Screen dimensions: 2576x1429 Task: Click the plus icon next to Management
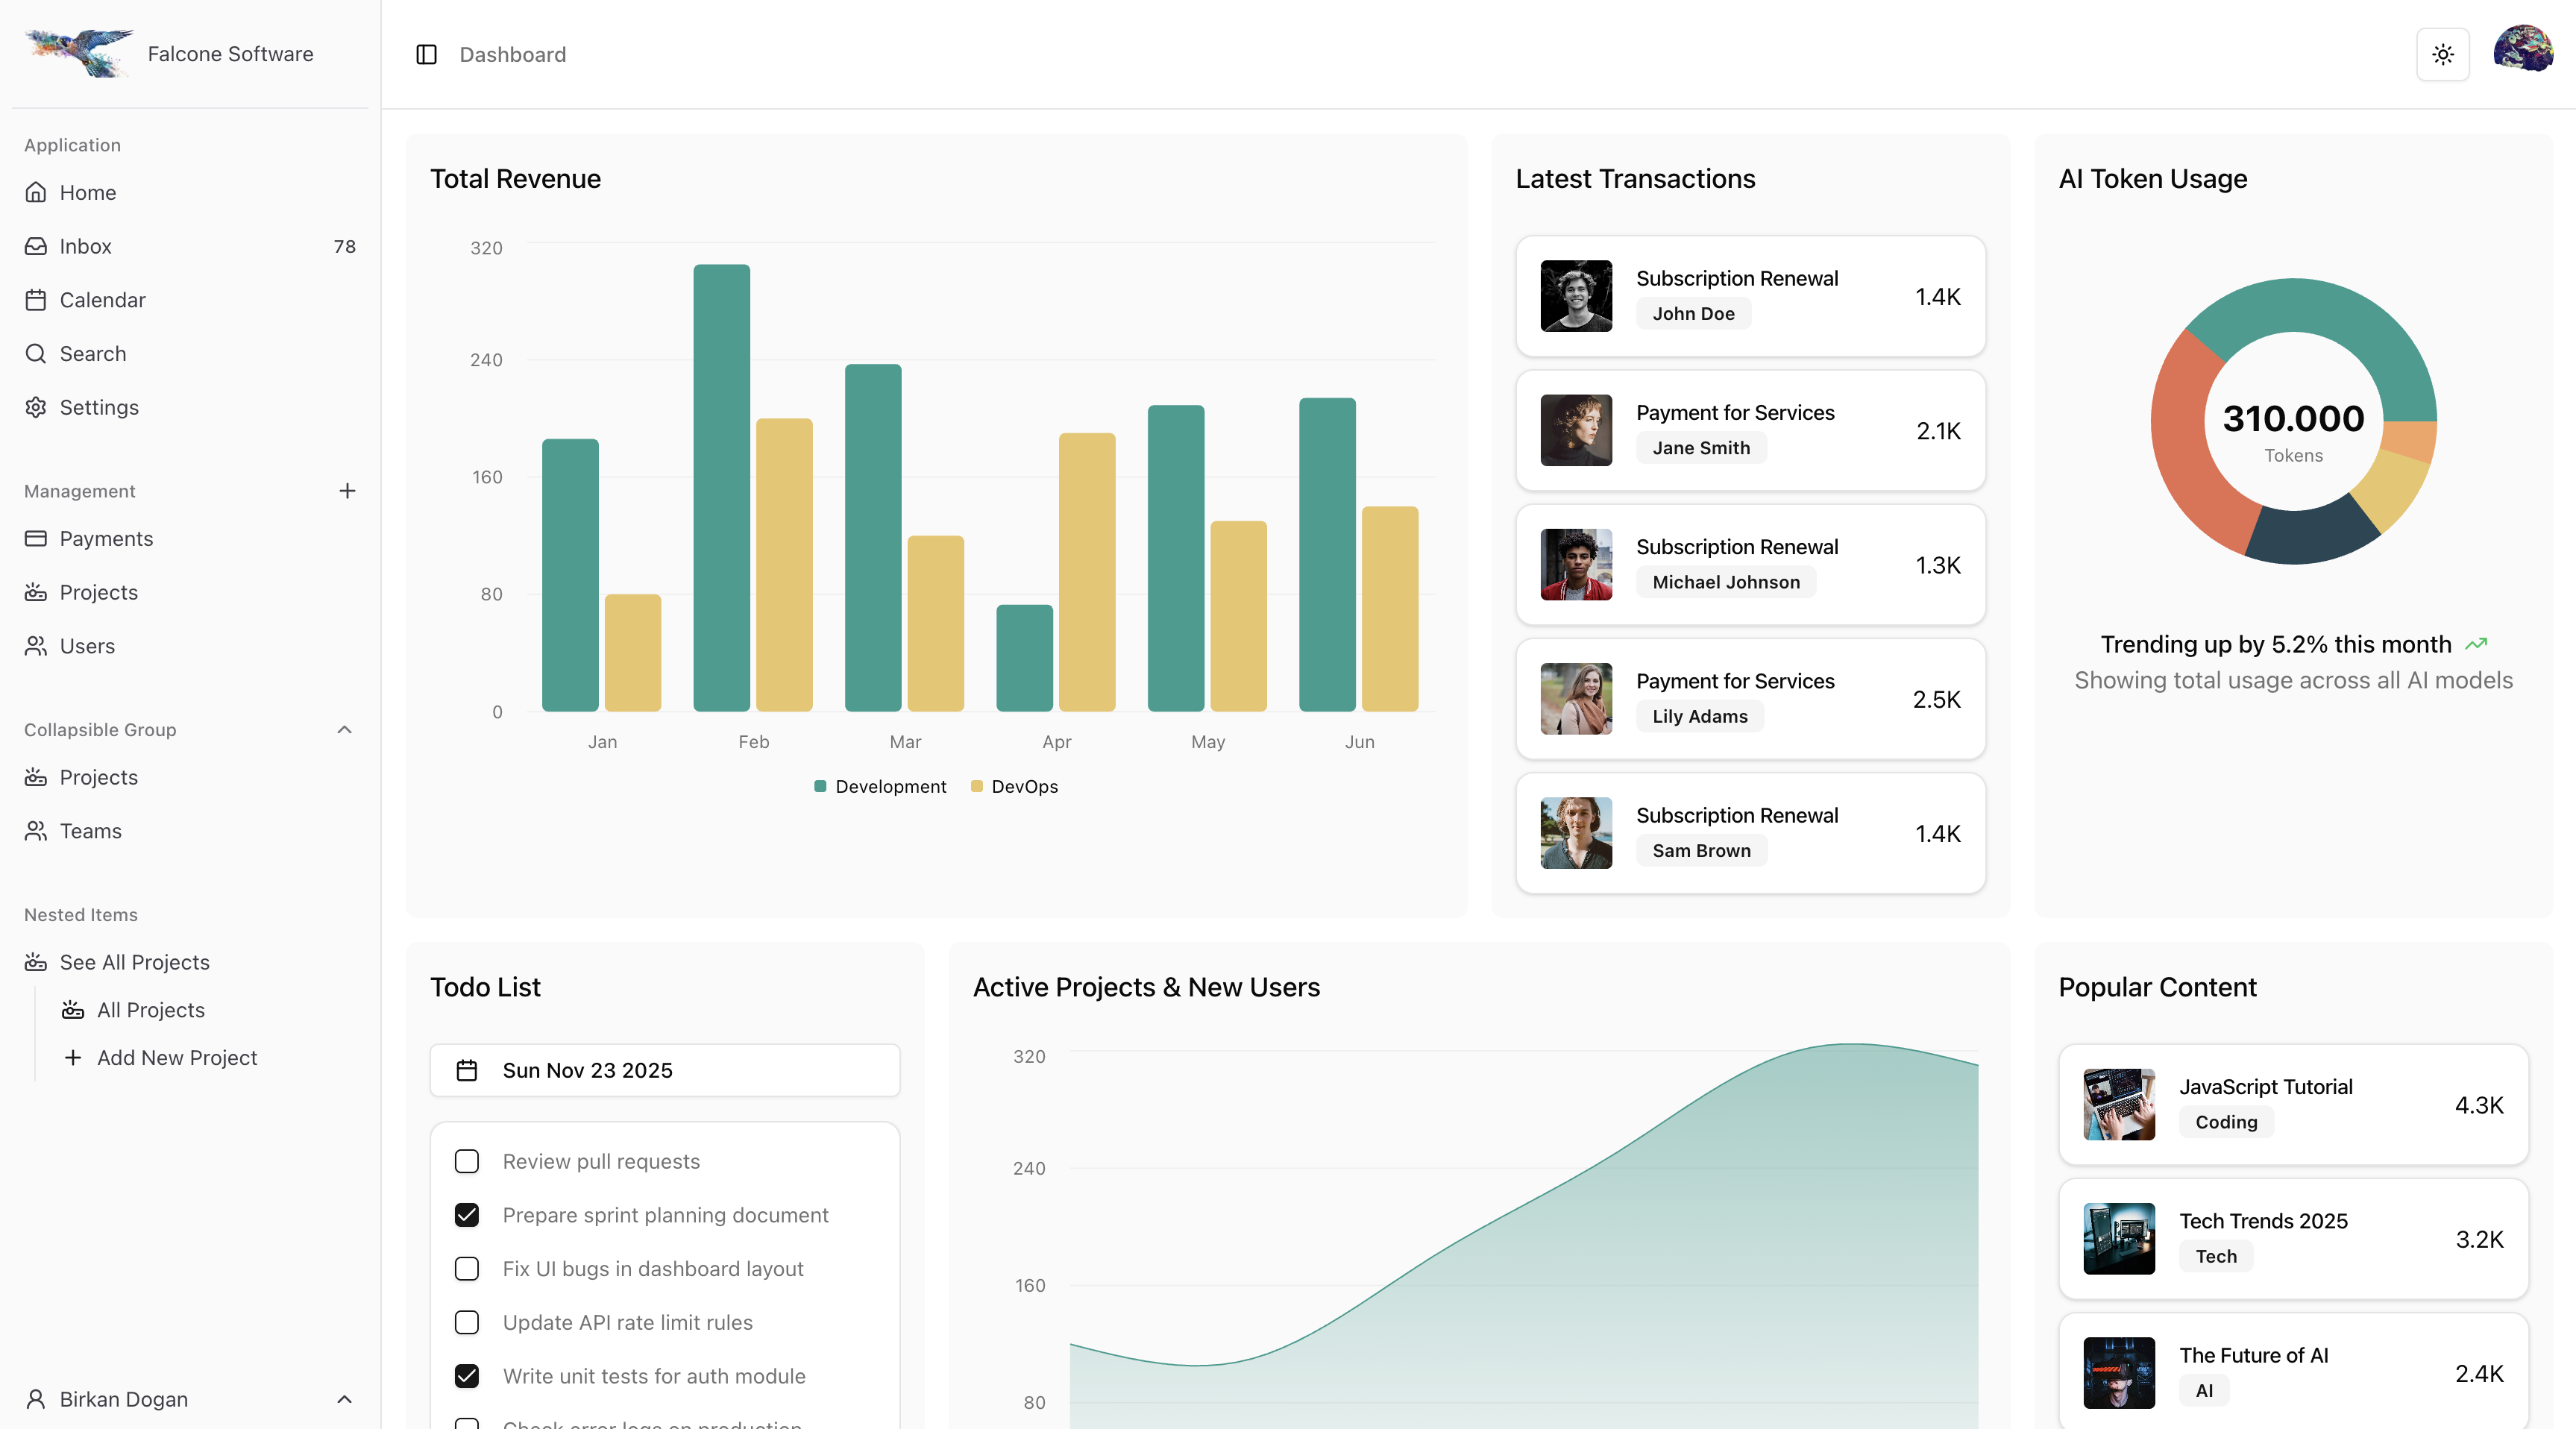click(347, 491)
